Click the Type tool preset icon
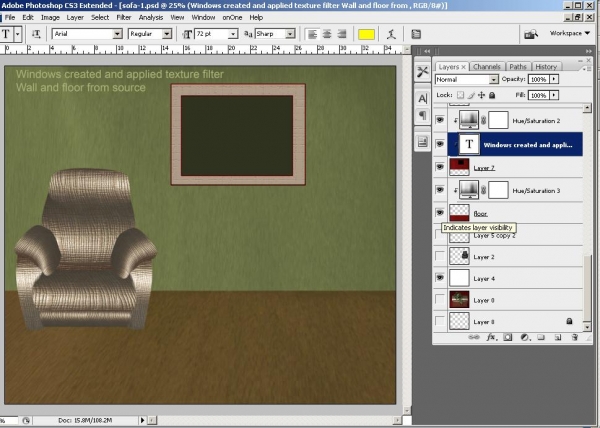The width and height of the screenshot is (600, 428). [6, 34]
